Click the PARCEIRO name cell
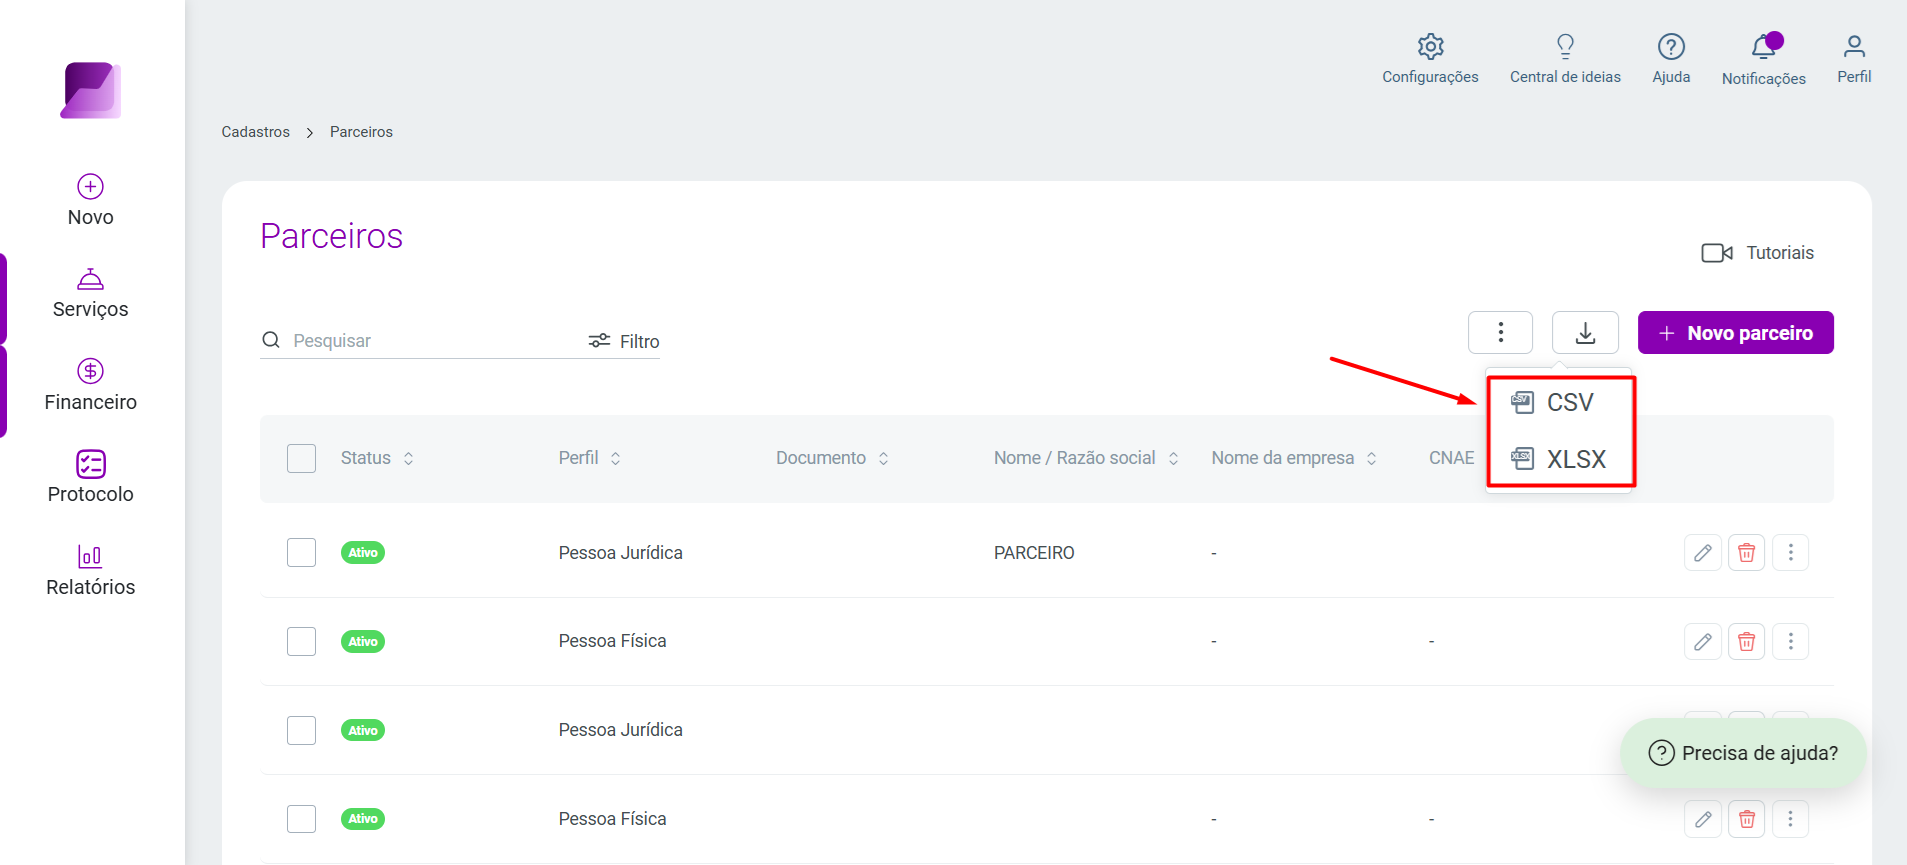Image resolution: width=1907 pixels, height=865 pixels. pos(1034,553)
